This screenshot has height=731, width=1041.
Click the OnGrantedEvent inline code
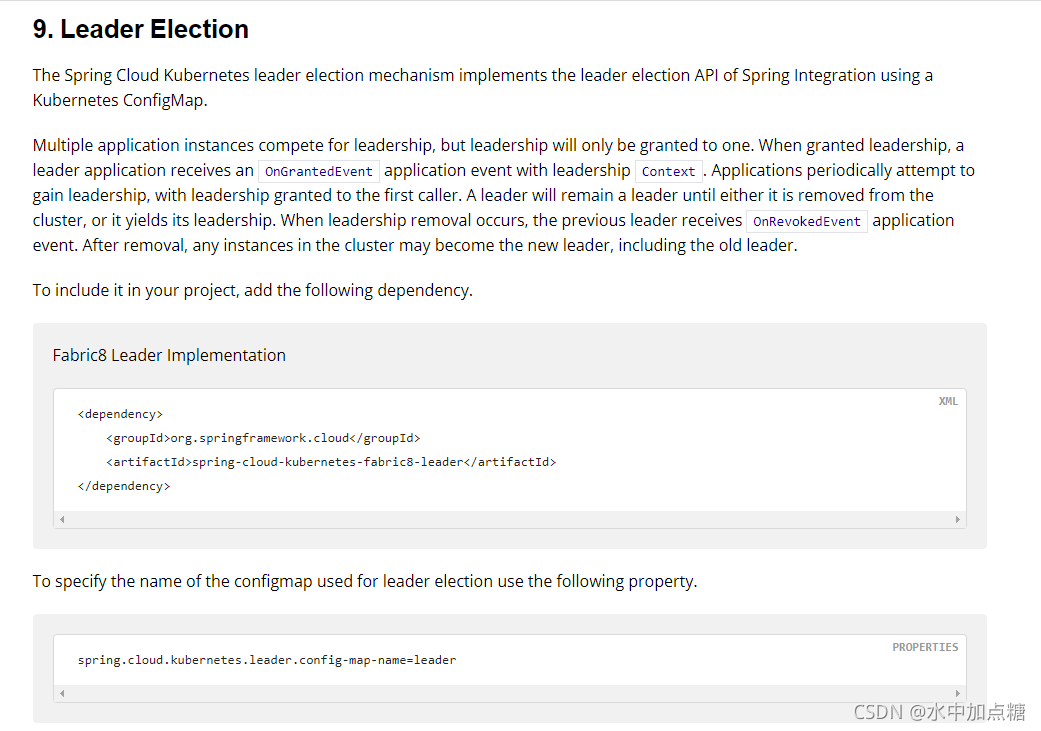(x=319, y=171)
